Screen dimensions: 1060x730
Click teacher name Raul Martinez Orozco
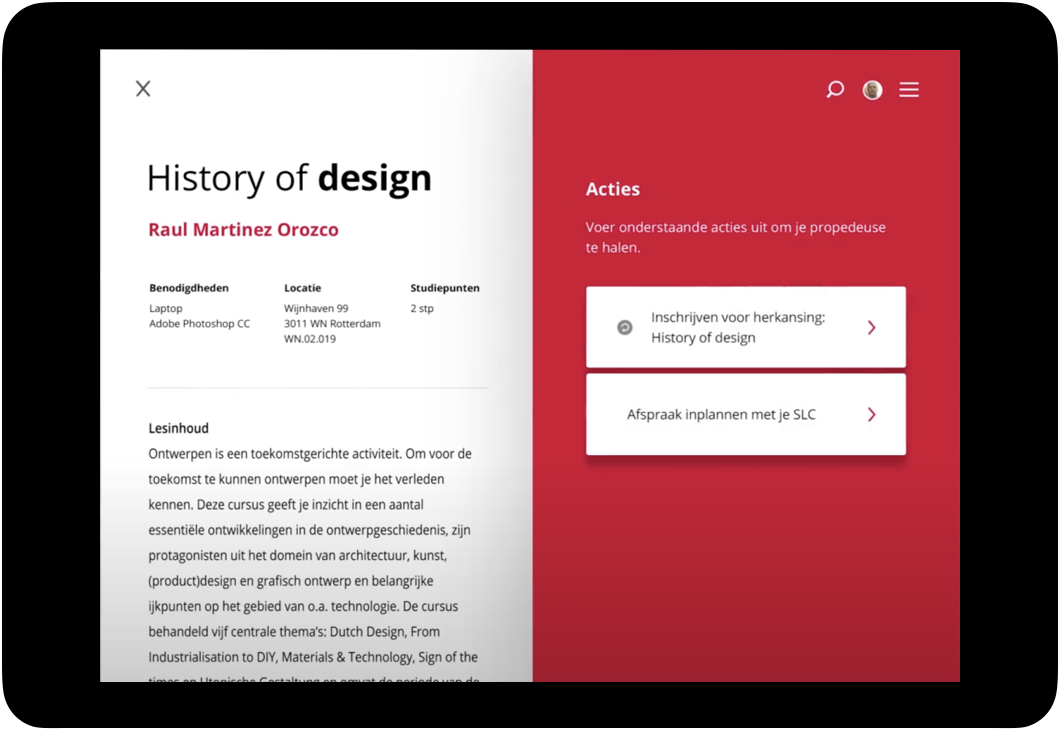(x=243, y=230)
